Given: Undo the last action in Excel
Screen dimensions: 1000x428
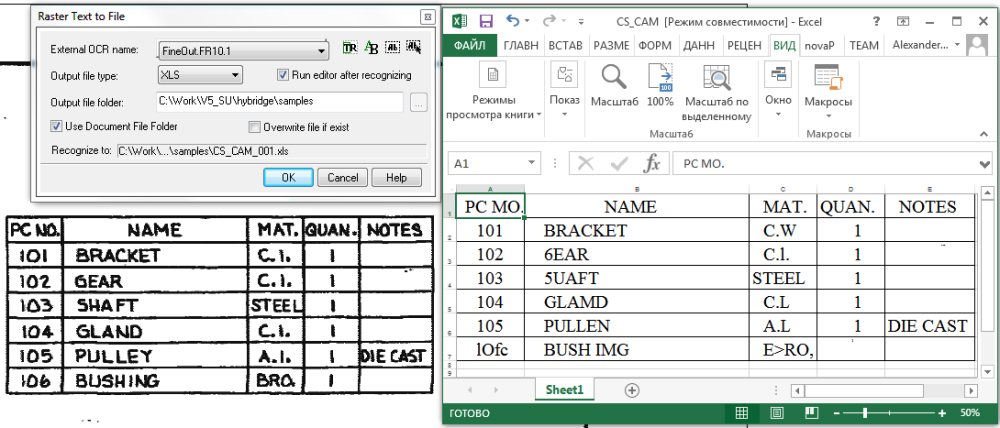Looking at the screenshot, I should pyautogui.click(x=512, y=21).
